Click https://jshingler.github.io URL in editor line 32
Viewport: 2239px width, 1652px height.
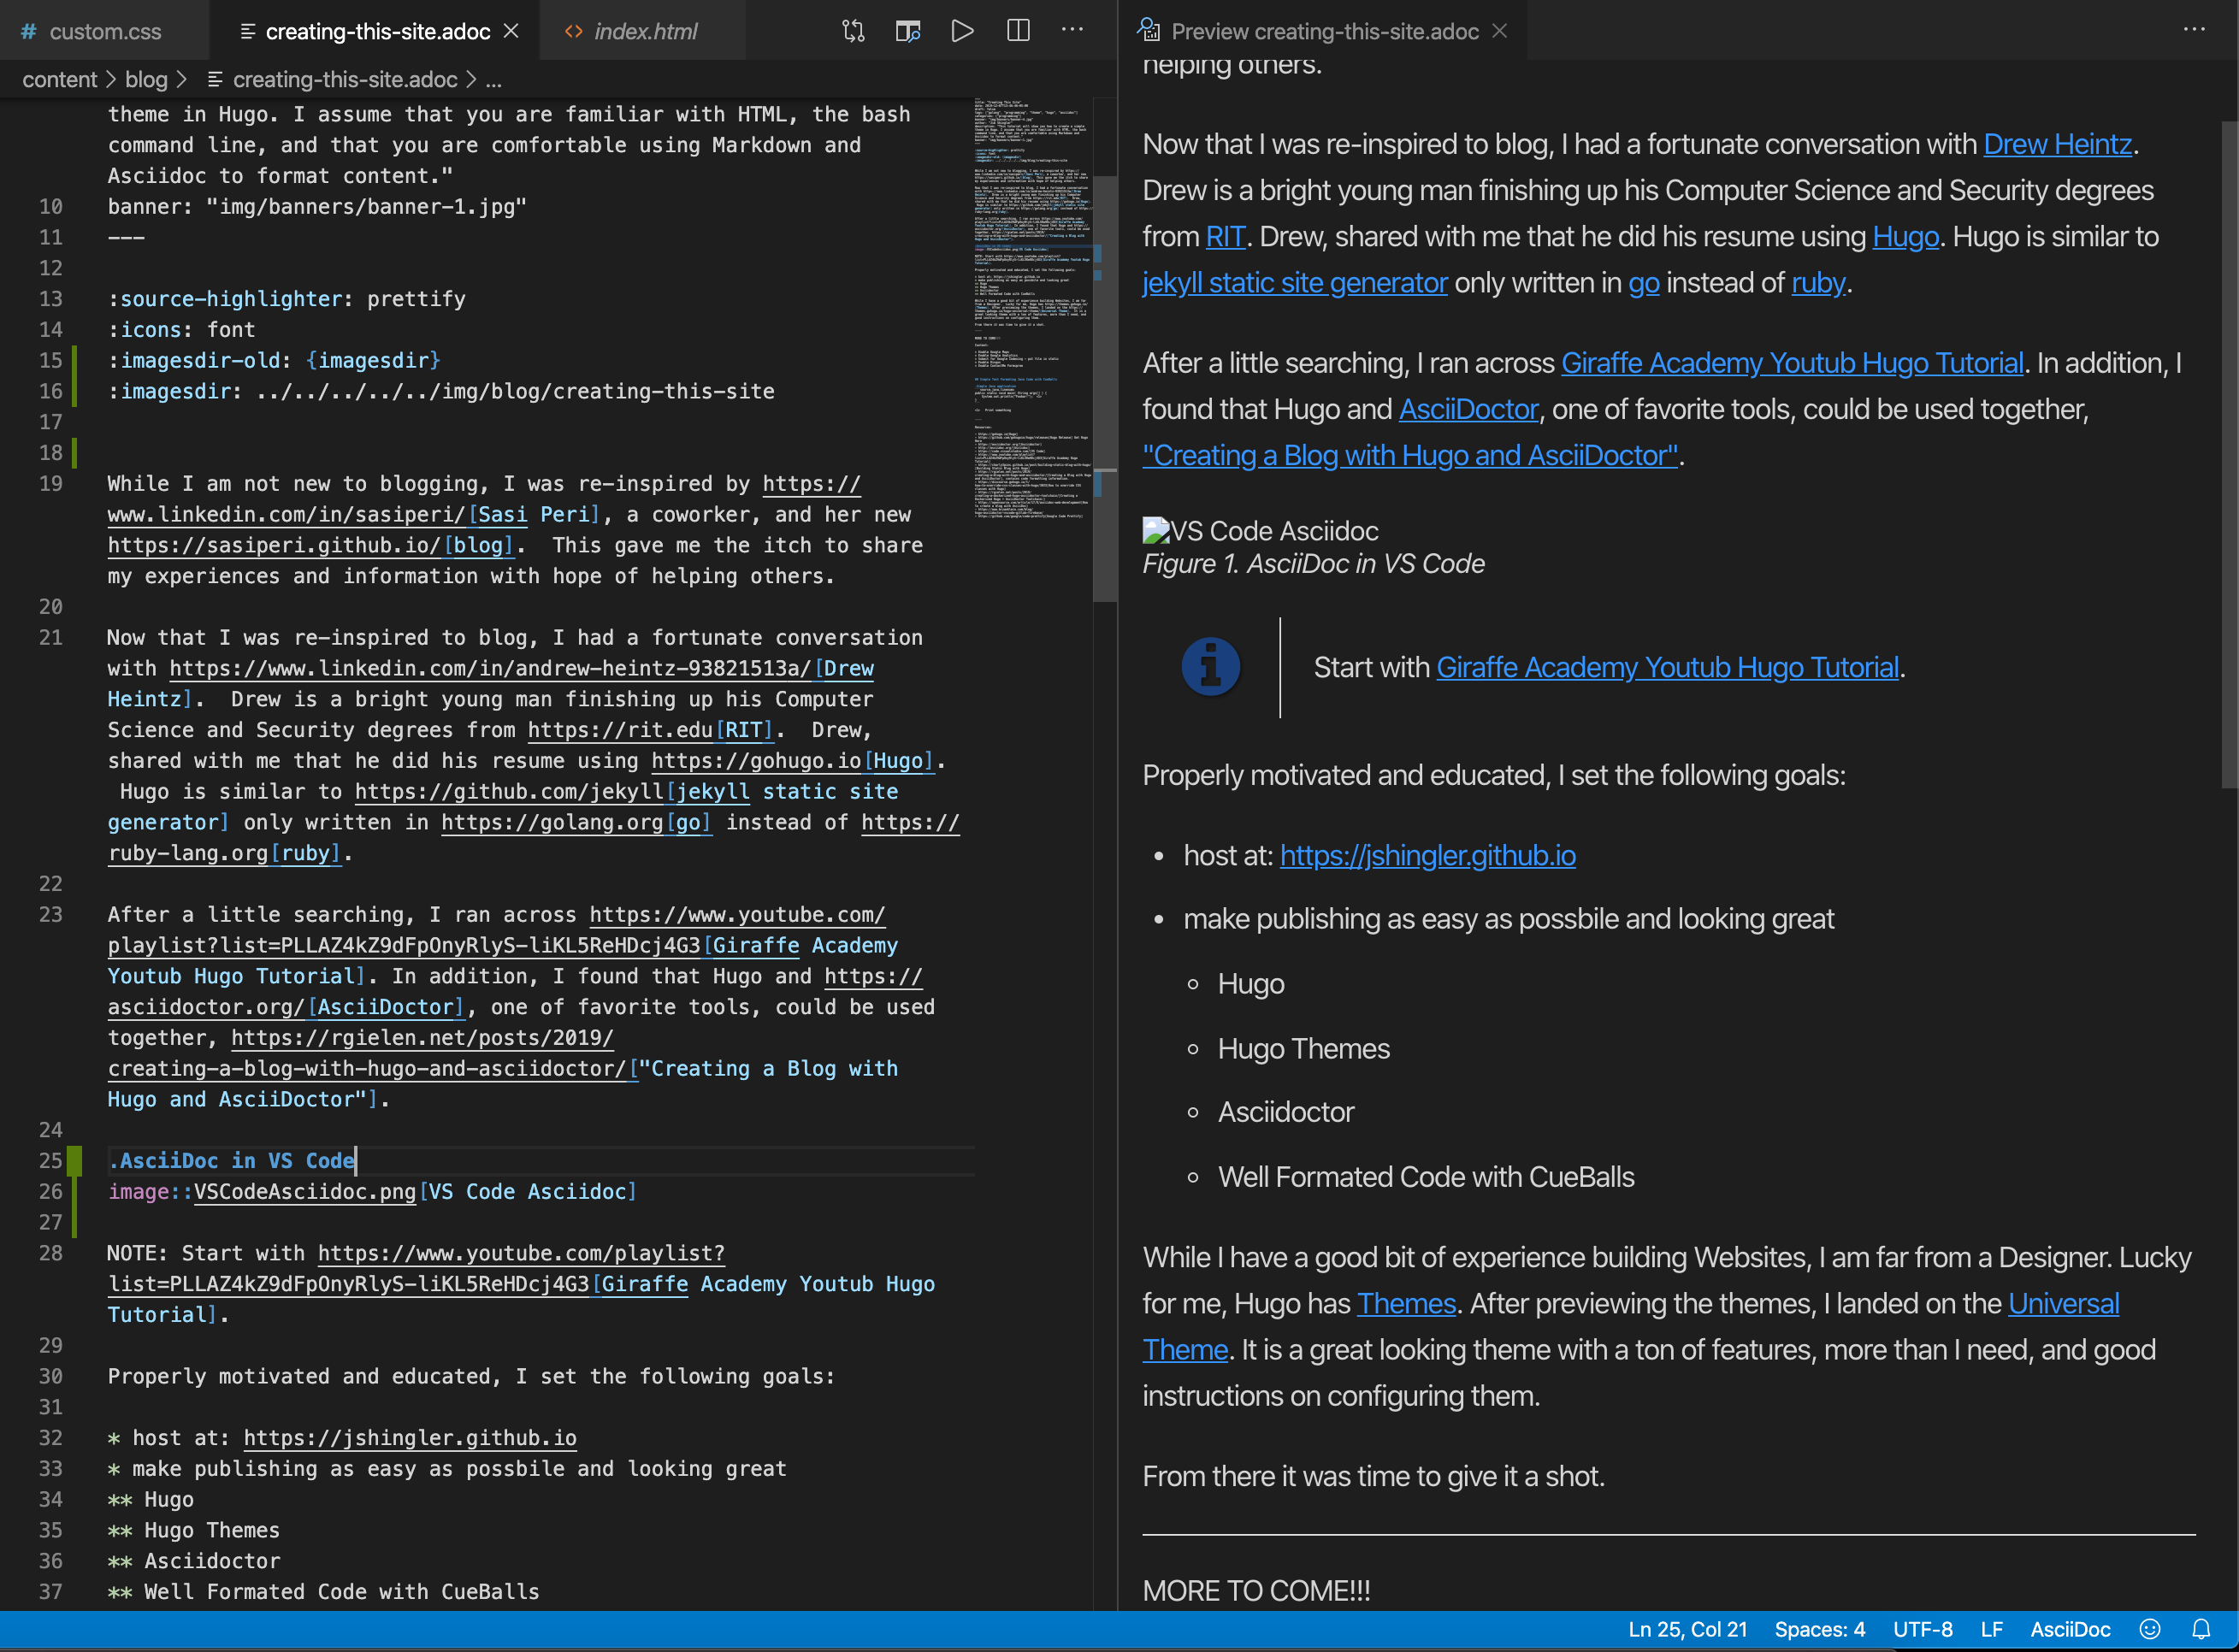click(x=410, y=1437)
